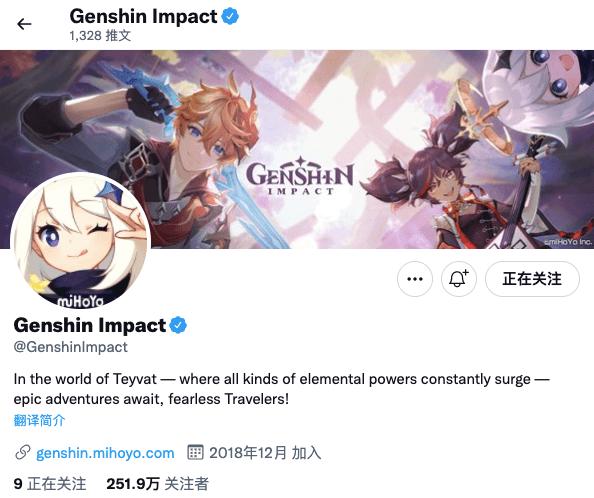594x498 pixels.
Task: Click the calendar join date icon
Action: [x=195, y=453]
